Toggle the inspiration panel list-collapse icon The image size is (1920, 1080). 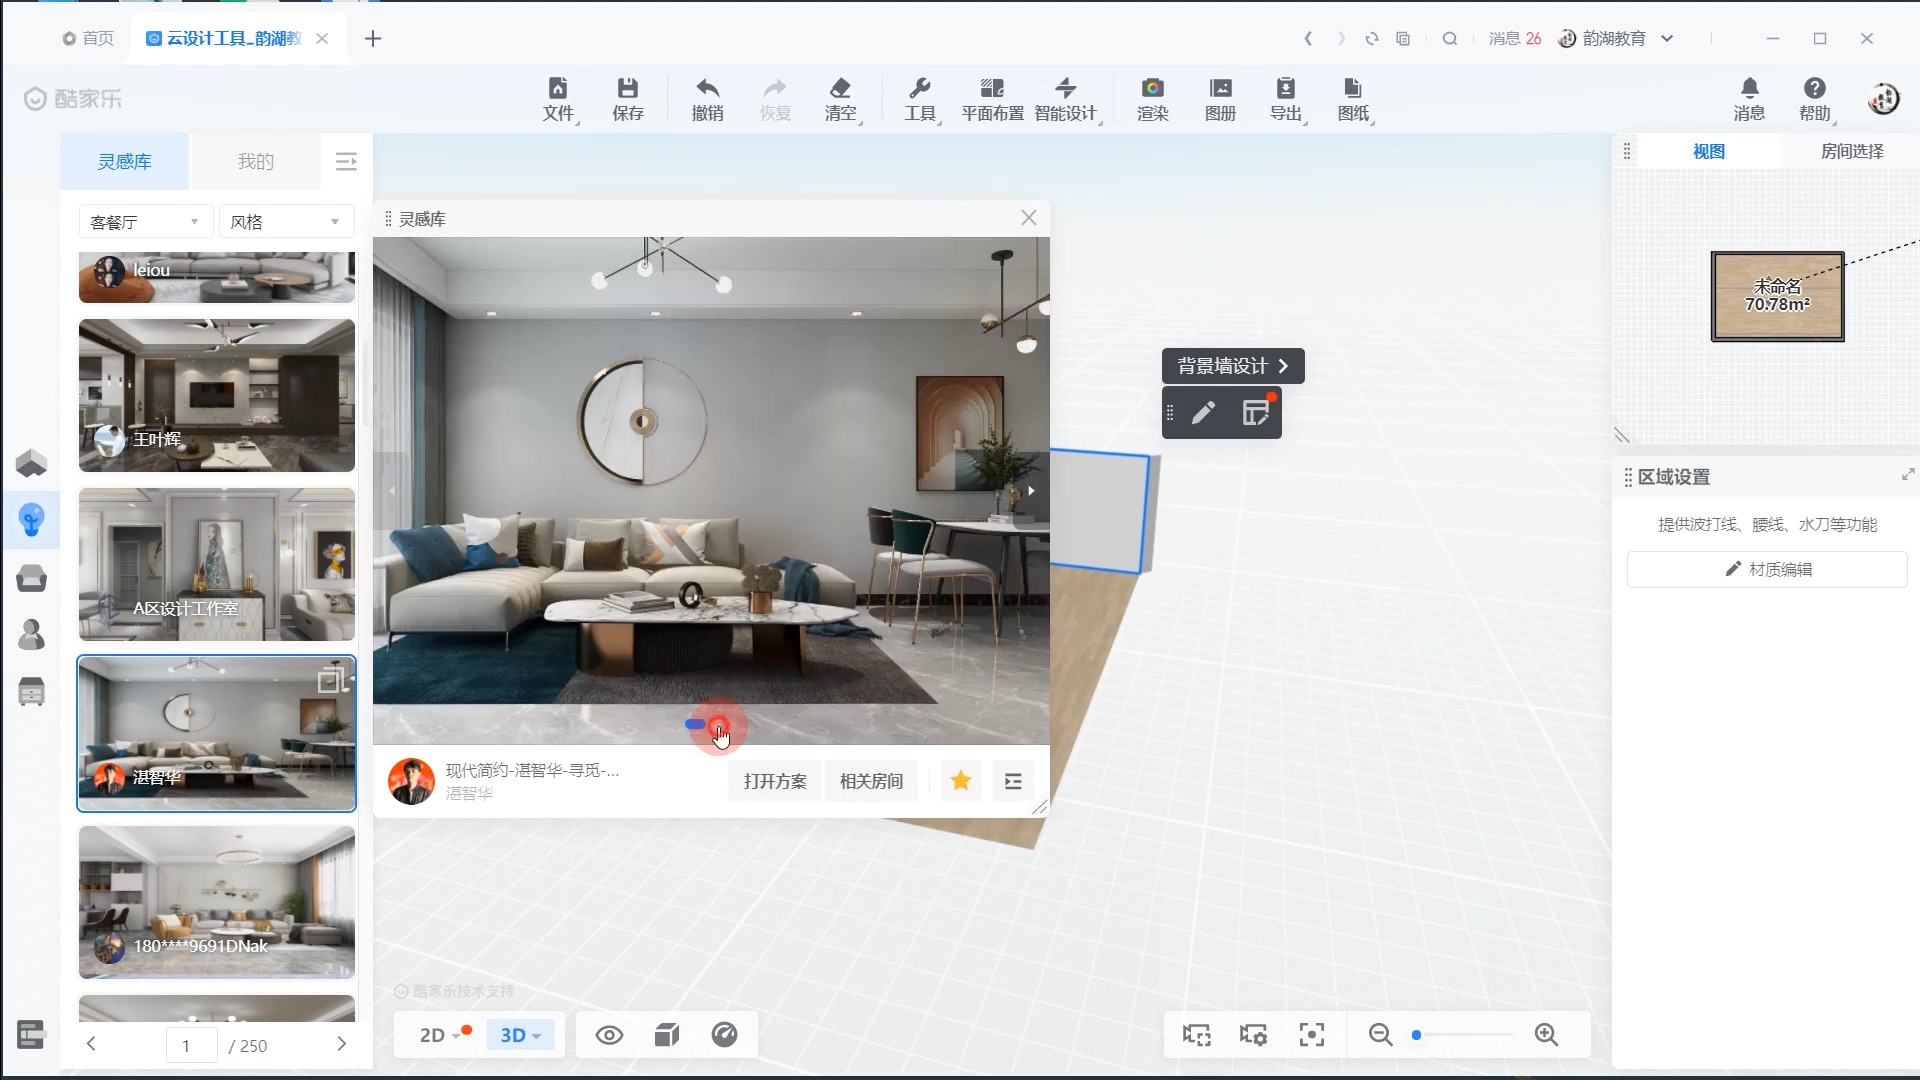(x=346, y=162)
